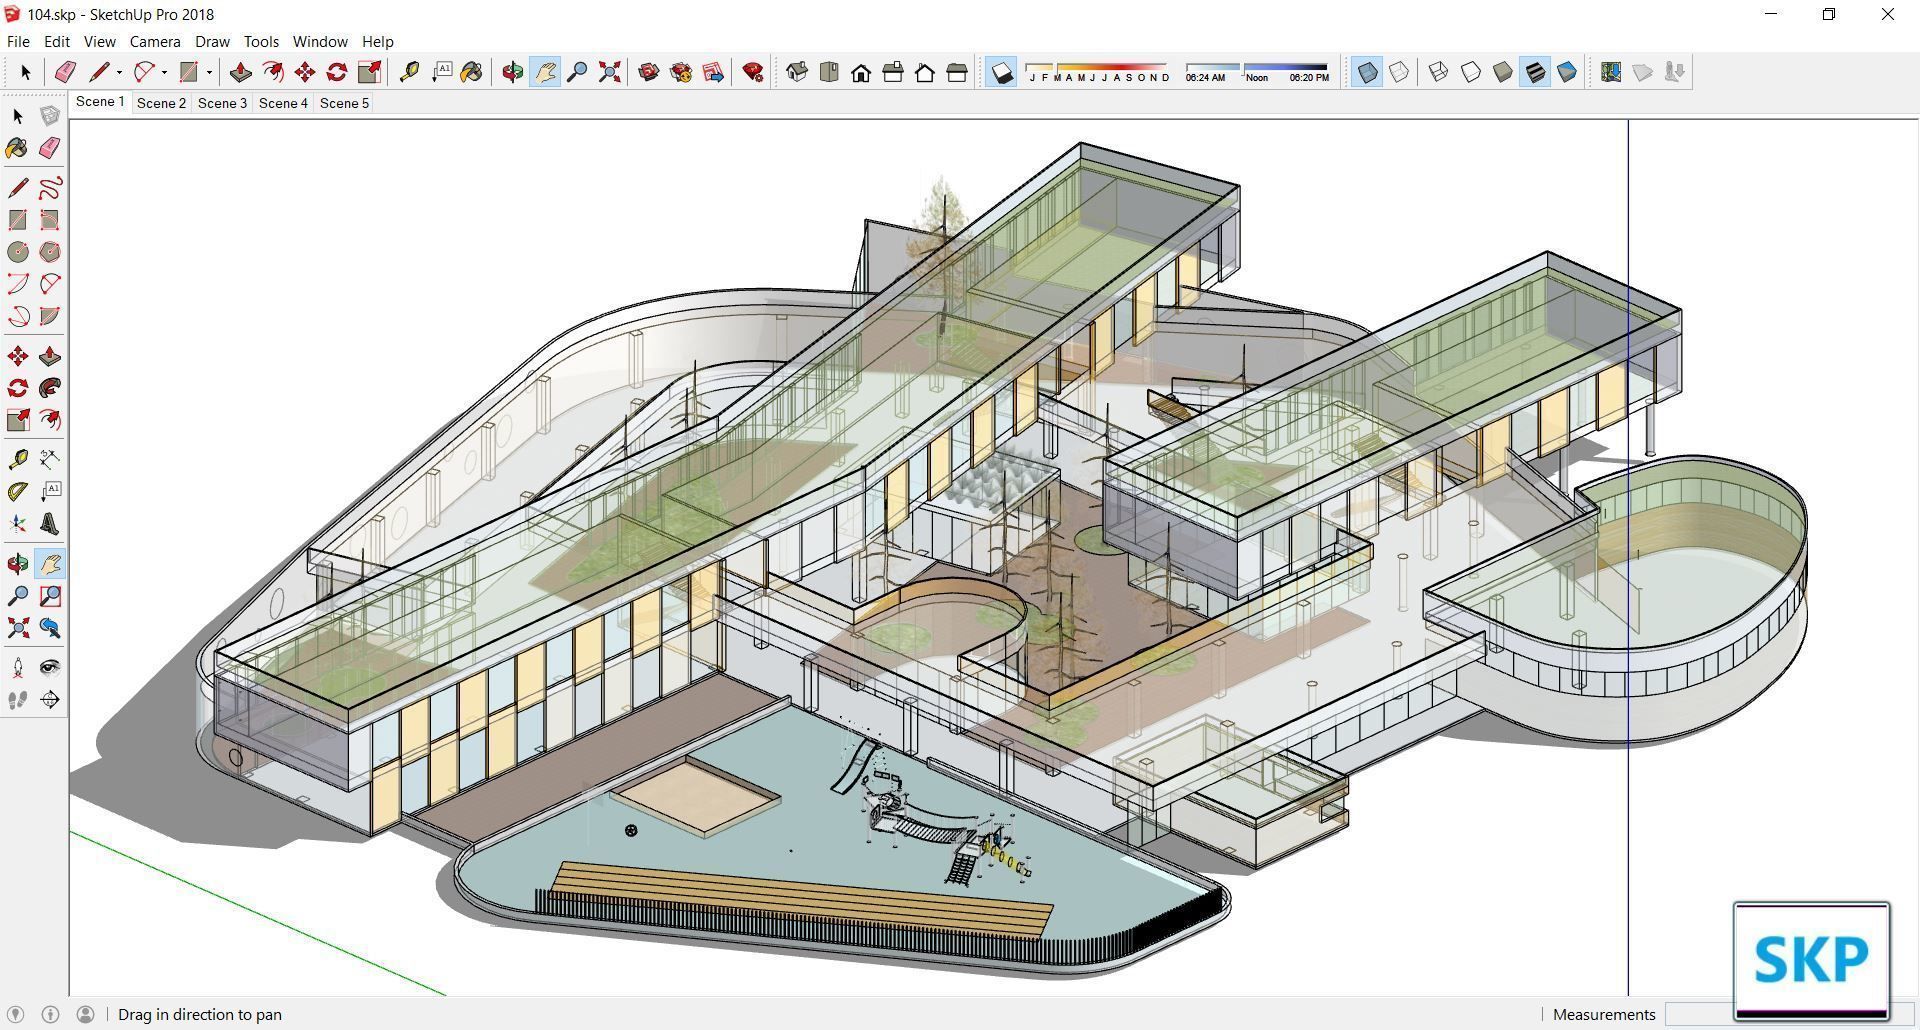Switch to Front view house icon
The width and height of the screenshot is (1920, 1030).
861,72
